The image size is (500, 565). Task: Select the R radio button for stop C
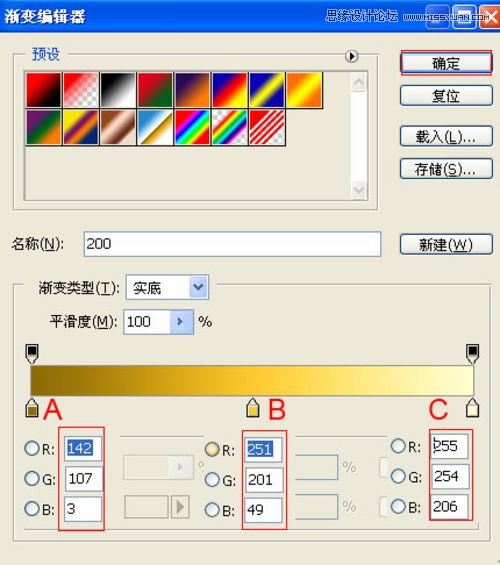point(398,446)
